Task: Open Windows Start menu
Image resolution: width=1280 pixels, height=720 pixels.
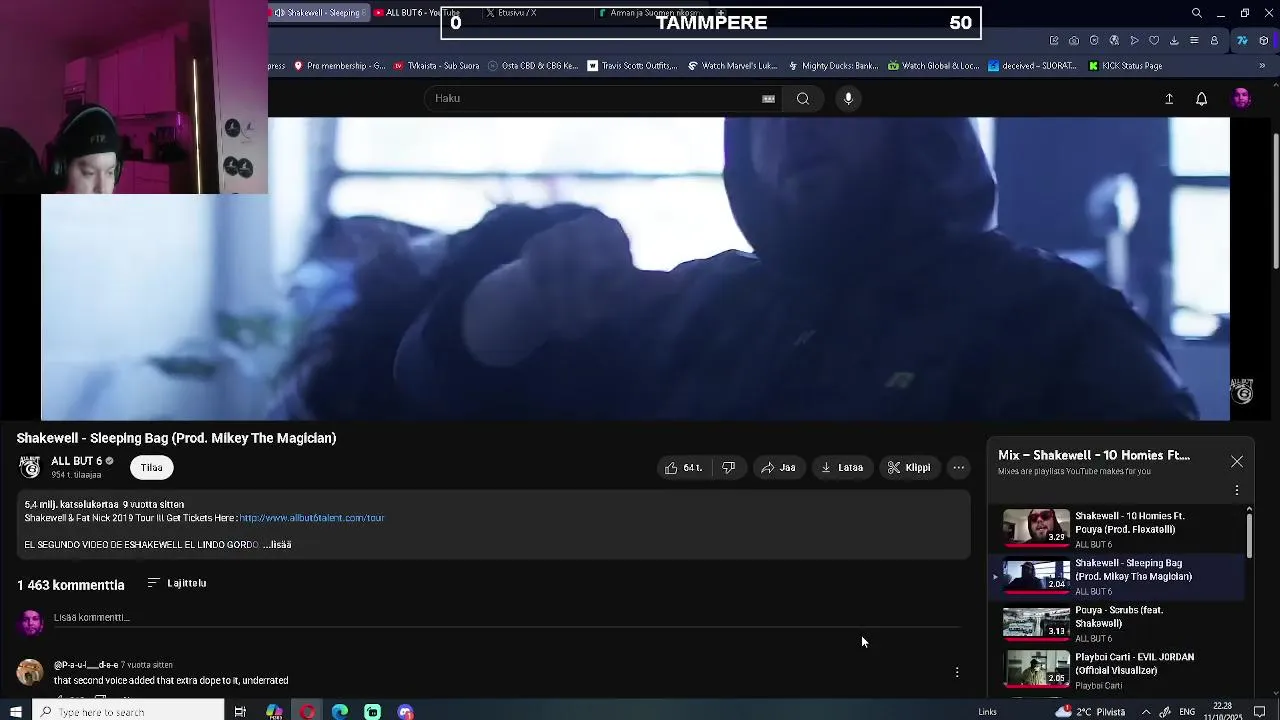Action: click(16, 712)
